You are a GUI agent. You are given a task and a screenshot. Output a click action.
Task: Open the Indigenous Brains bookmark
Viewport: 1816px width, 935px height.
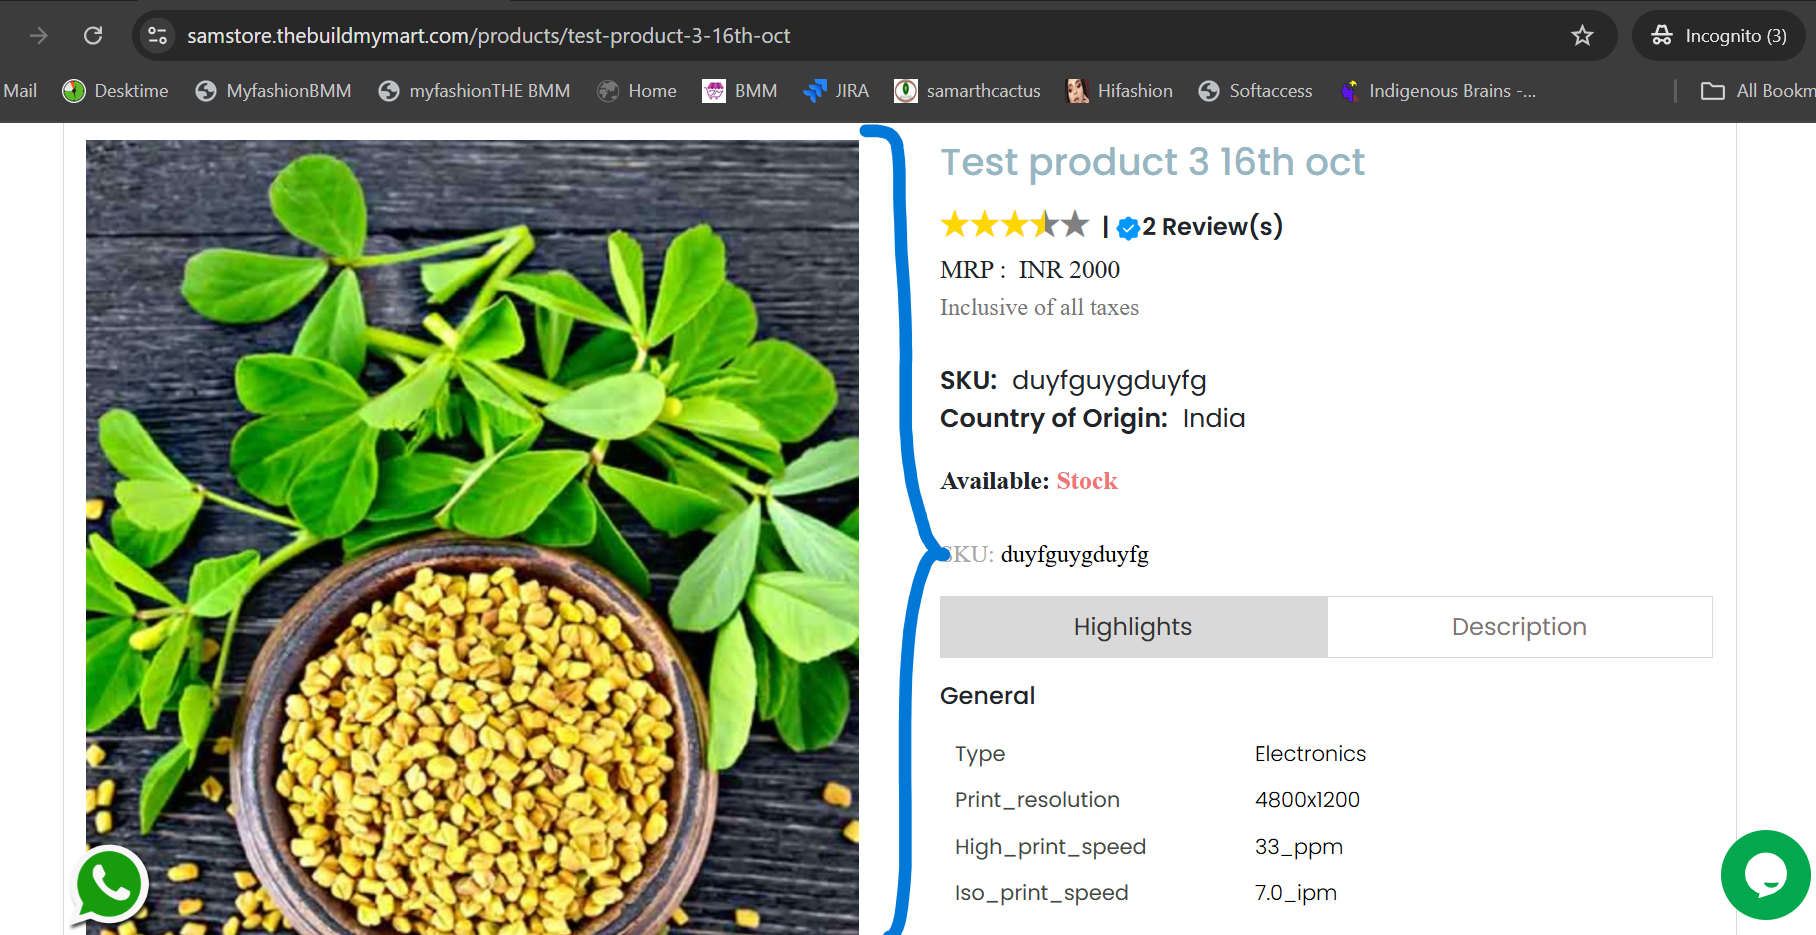[x=1437, y=91]
